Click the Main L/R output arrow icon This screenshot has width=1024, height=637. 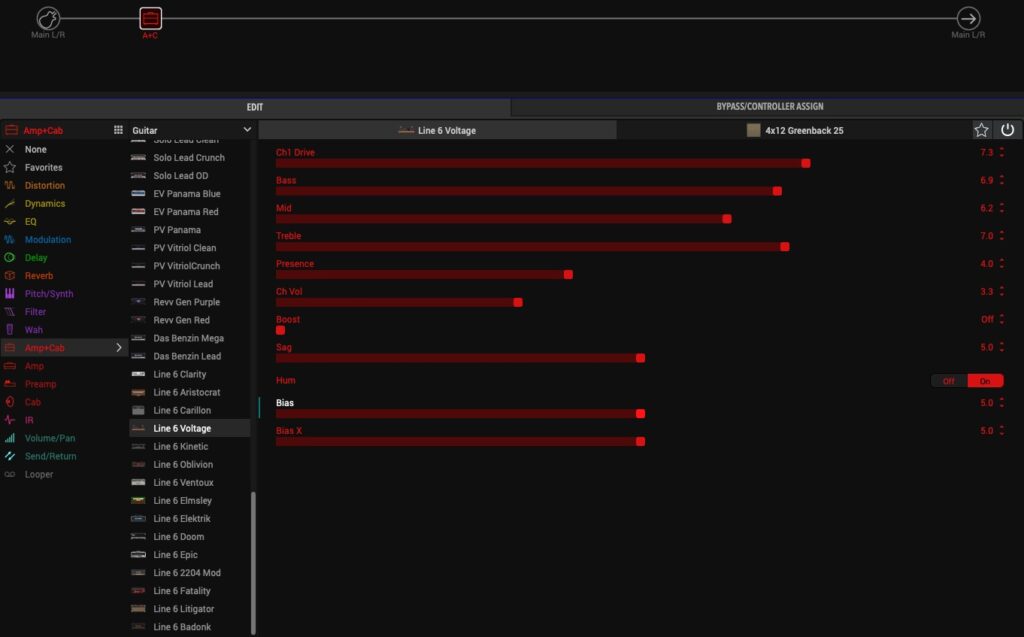(x=968, y=18)
